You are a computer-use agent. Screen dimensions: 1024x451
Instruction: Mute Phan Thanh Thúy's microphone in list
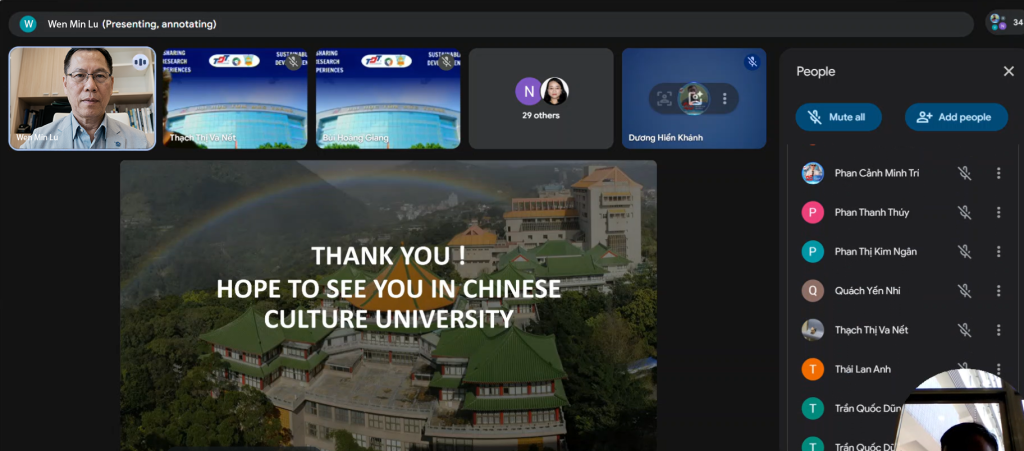pos(964,212)
